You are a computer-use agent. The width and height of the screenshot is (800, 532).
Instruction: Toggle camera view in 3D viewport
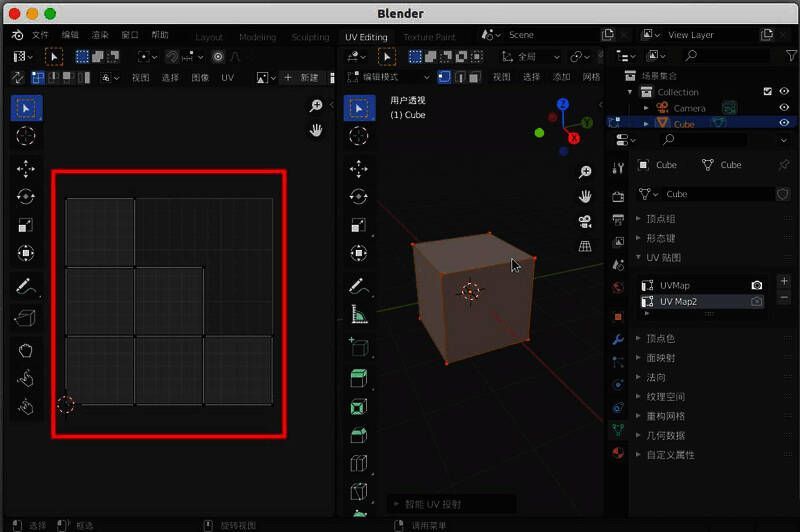pos(586,221)
